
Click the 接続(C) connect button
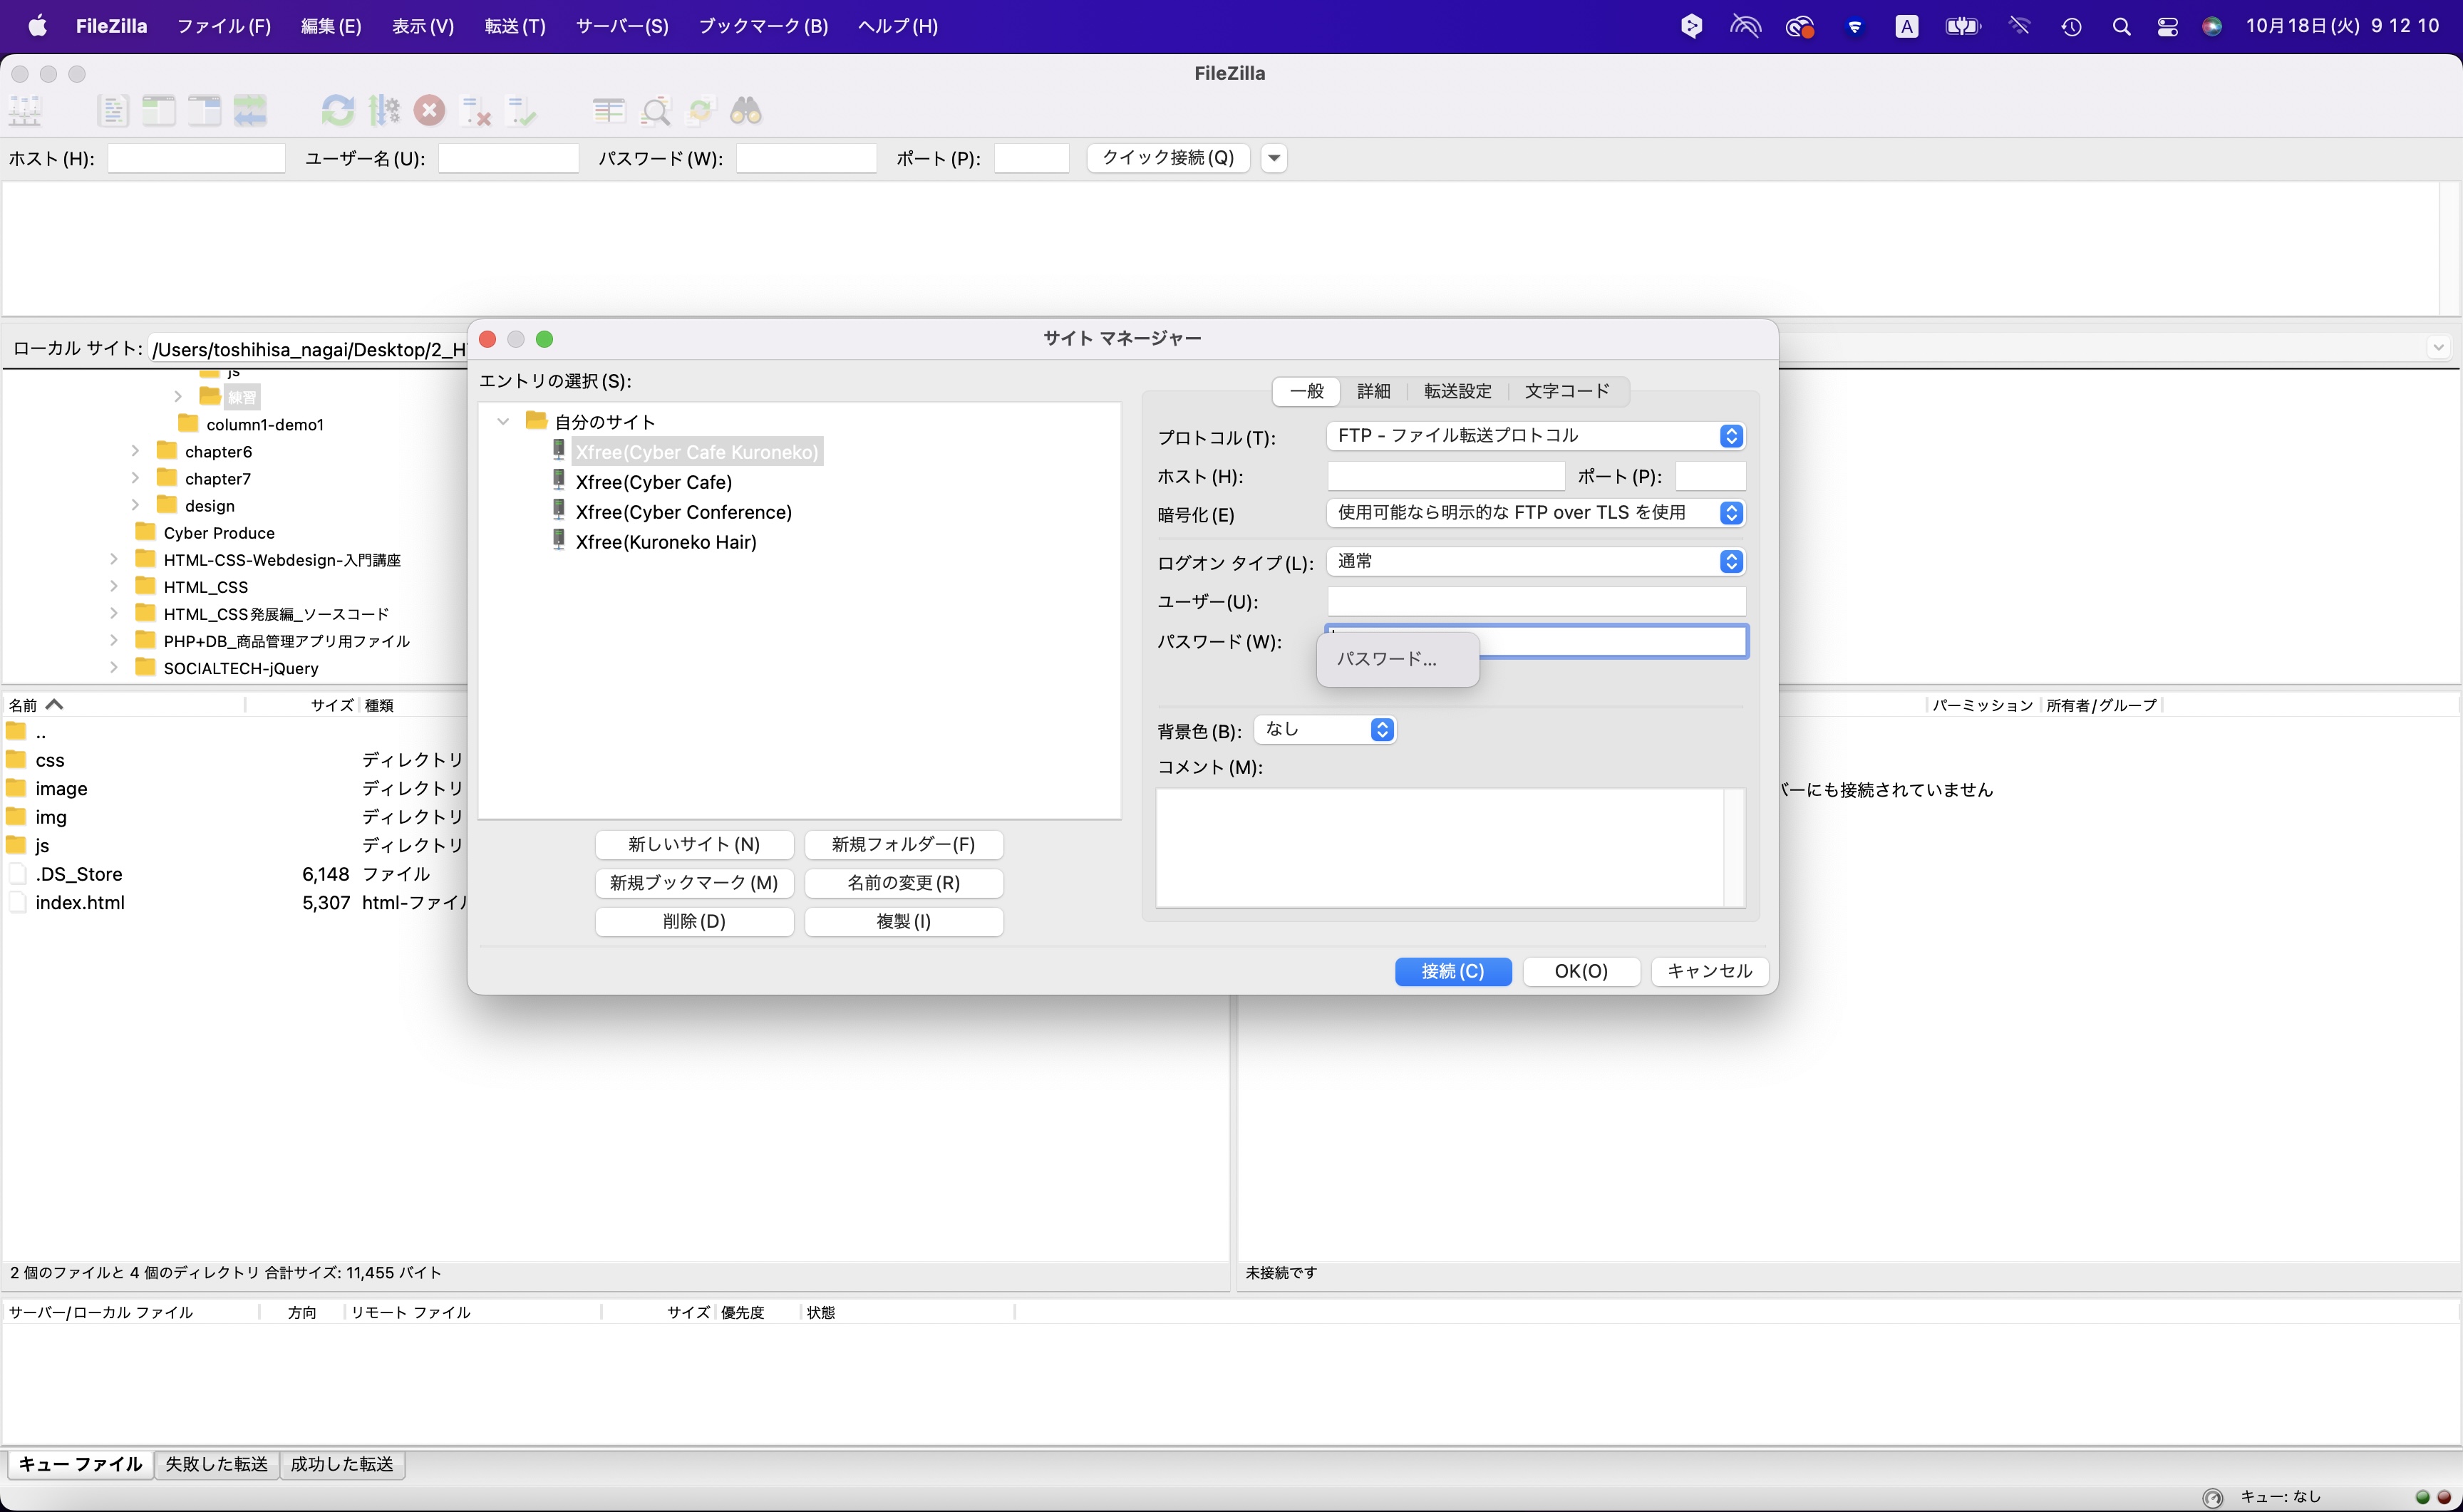pyautogui.click(x=1452, y=971)
